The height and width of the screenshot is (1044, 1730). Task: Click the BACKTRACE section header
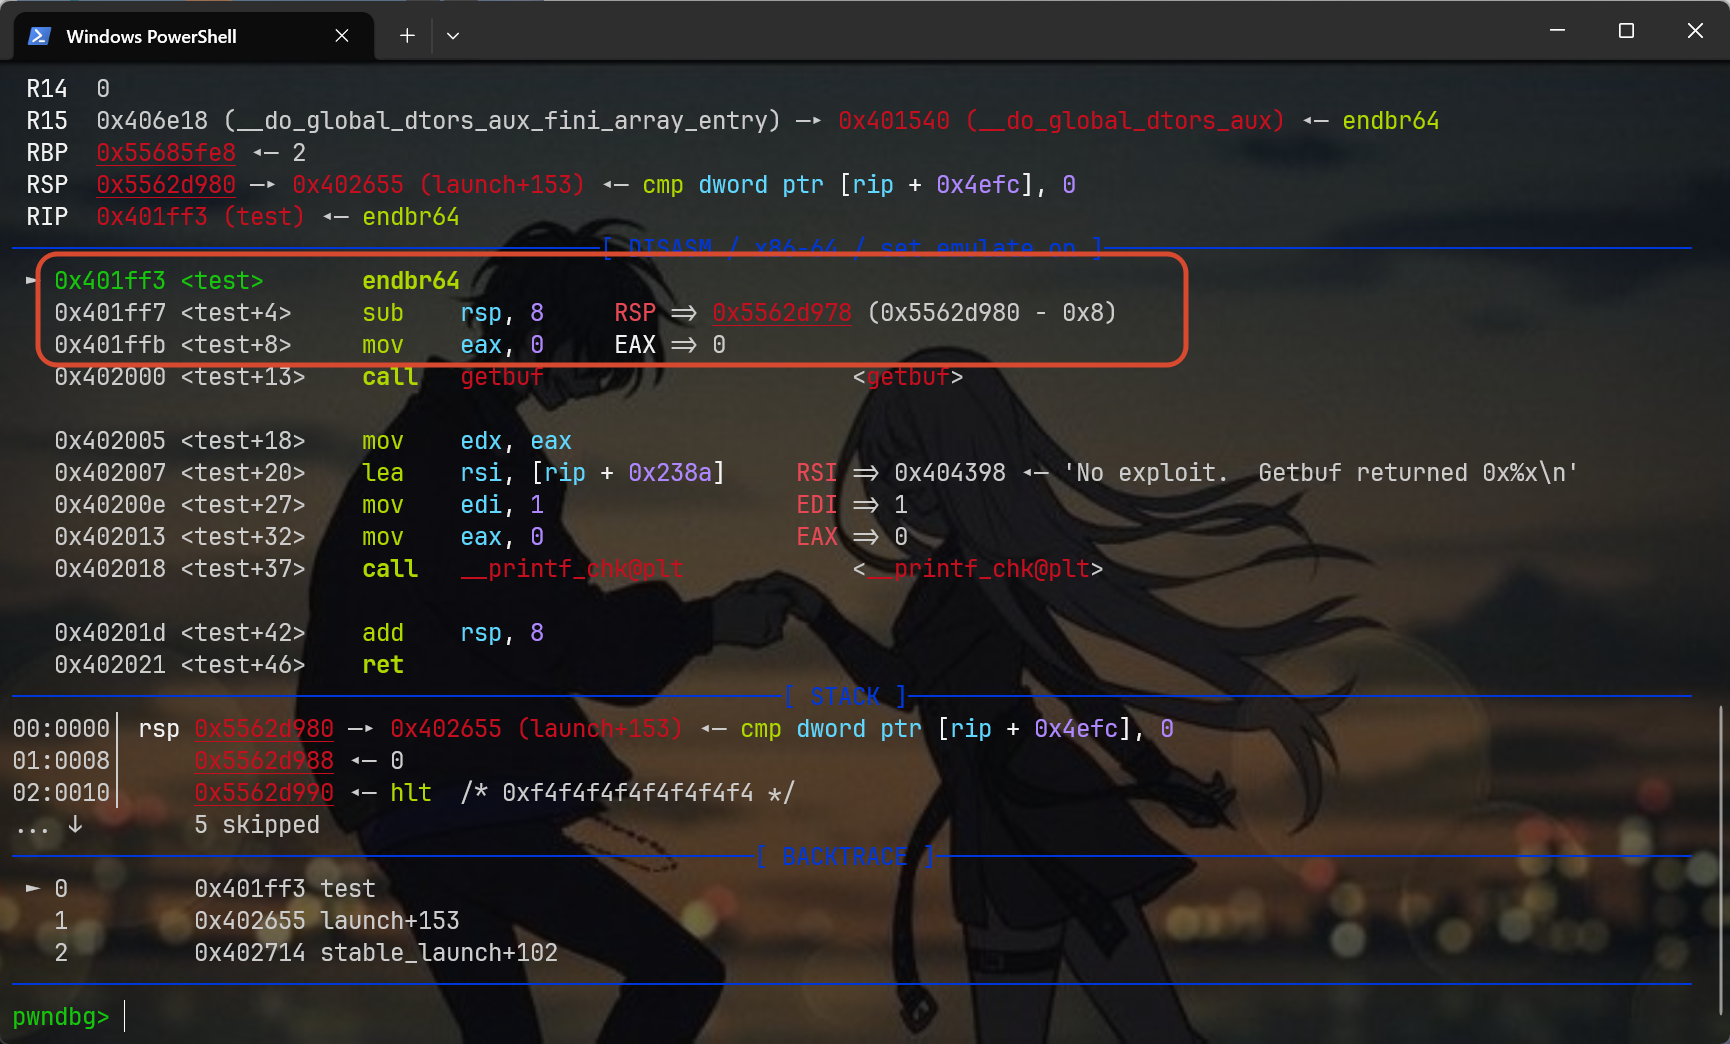click(845, 857)
